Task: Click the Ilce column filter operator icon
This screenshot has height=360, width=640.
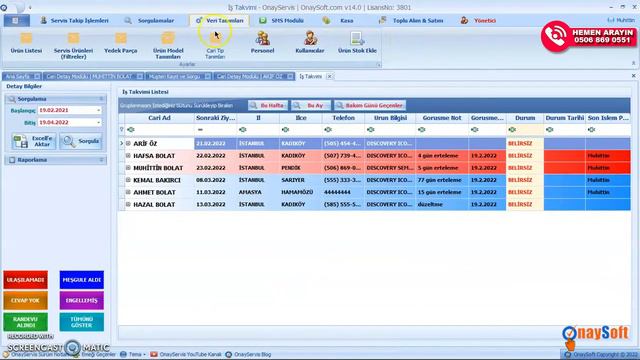Action: tap(285, 129)
